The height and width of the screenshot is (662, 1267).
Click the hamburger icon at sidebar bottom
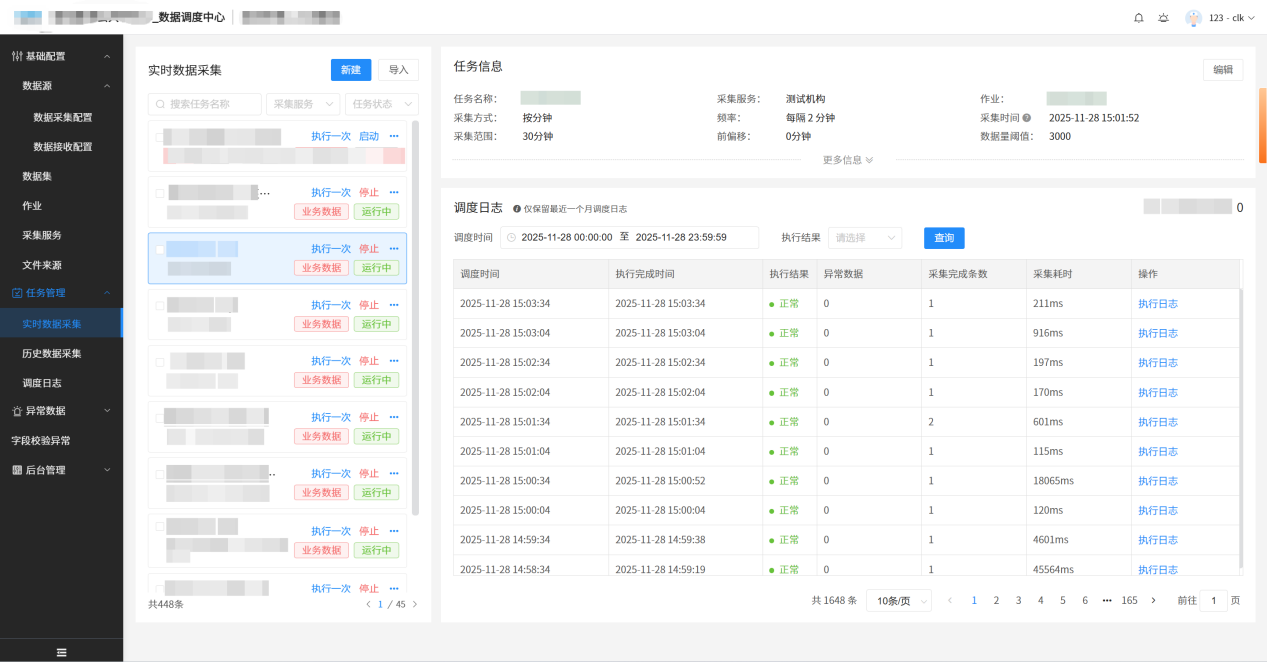click(61, 652)
